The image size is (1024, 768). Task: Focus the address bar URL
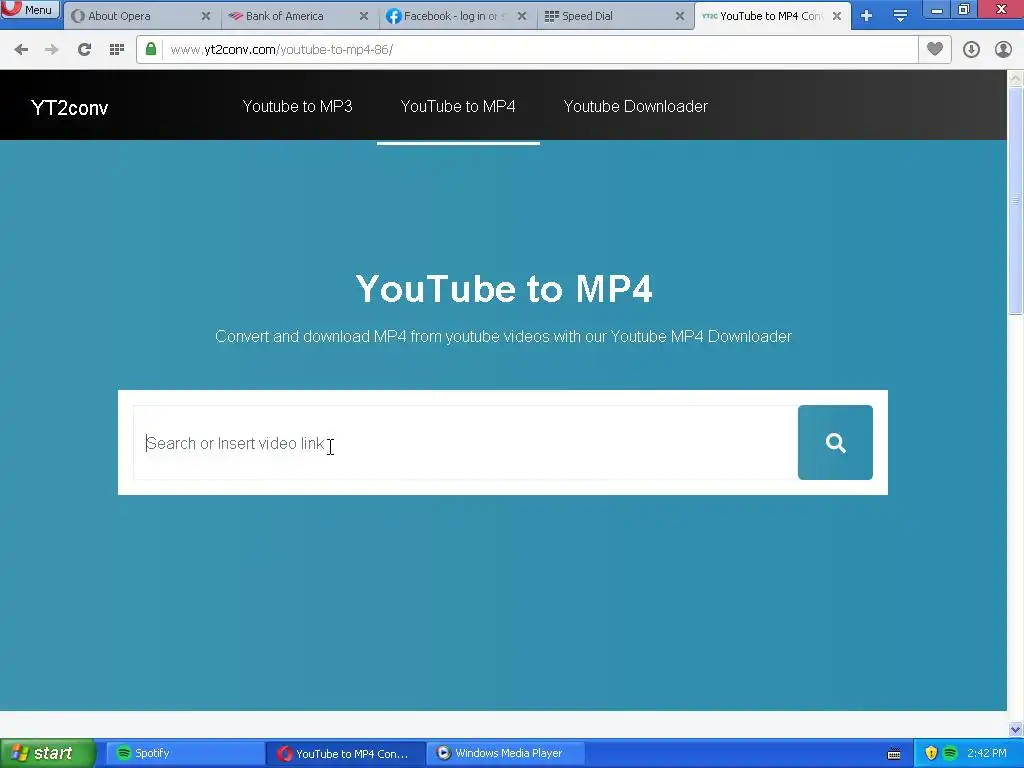pos(539,50)
